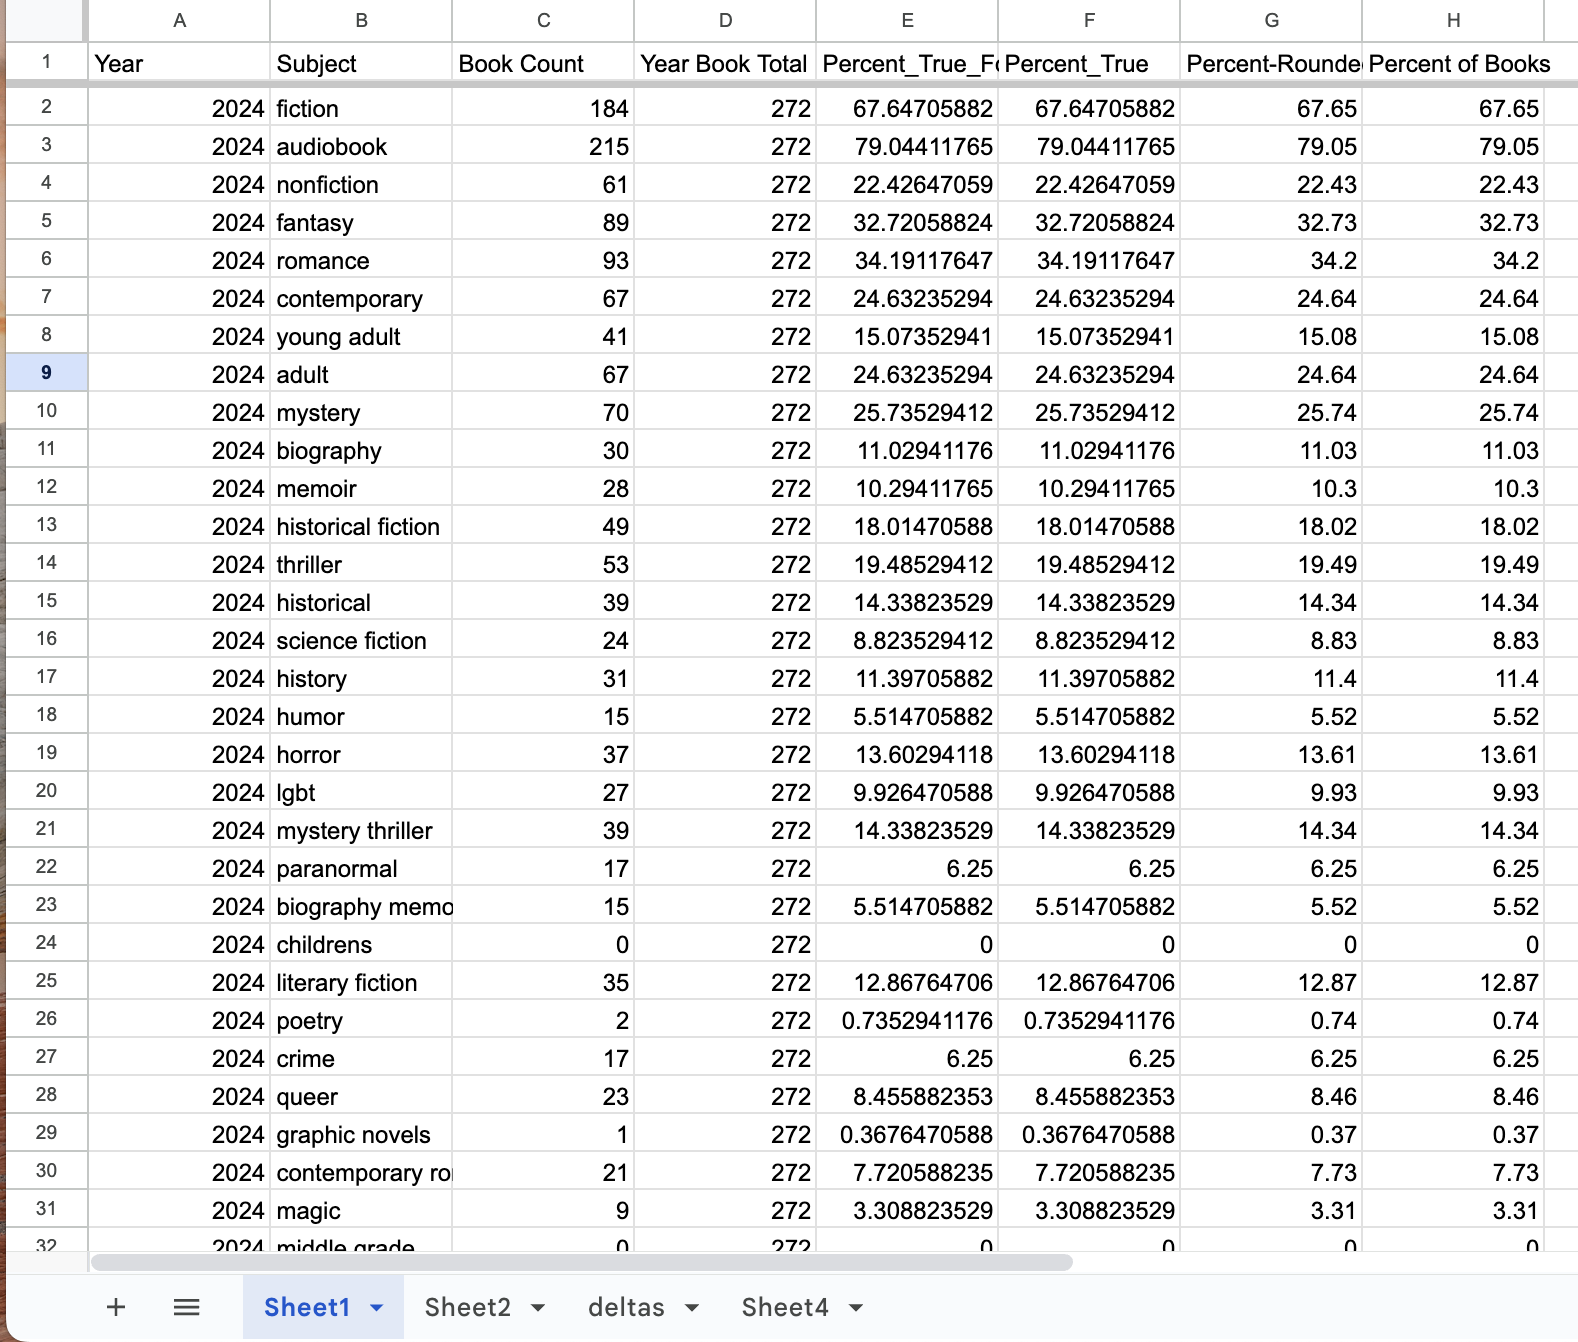
Task: Click the literary fiction subject cell
Action: tap(361, 982)
